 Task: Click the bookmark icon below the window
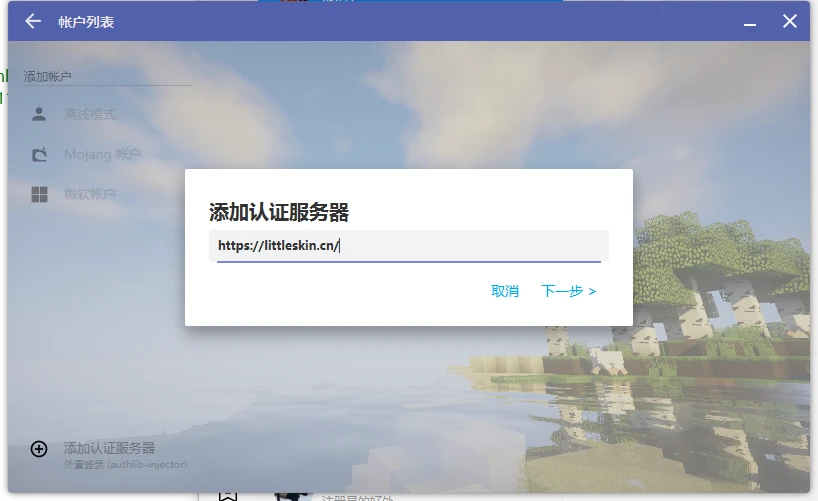pyautogui.click(x=228, y=494)
